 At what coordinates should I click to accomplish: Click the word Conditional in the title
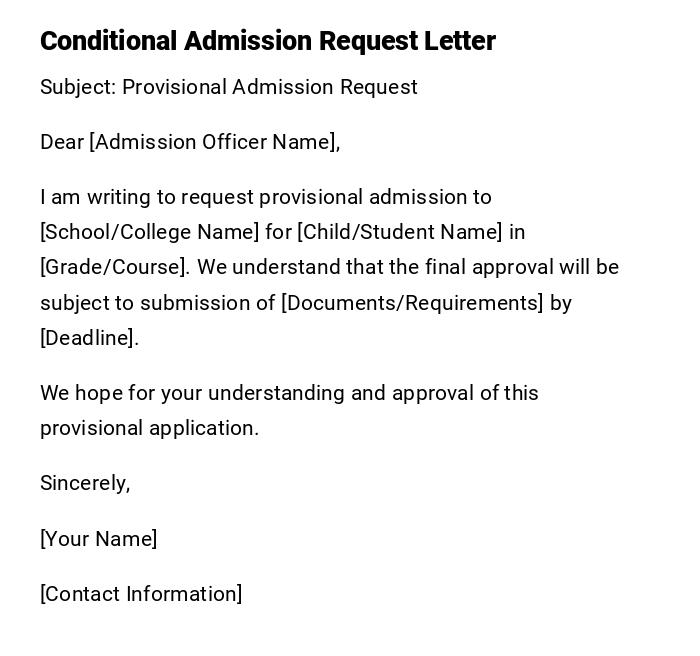pos(109,41)
